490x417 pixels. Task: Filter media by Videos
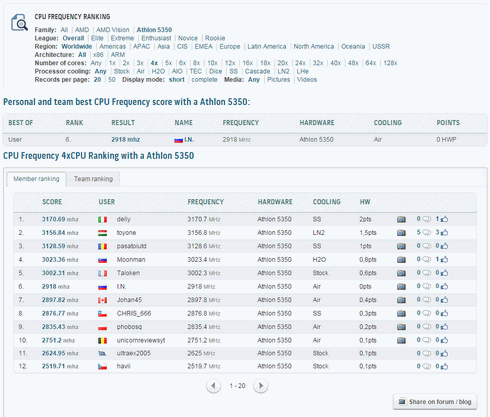[307, 80]
